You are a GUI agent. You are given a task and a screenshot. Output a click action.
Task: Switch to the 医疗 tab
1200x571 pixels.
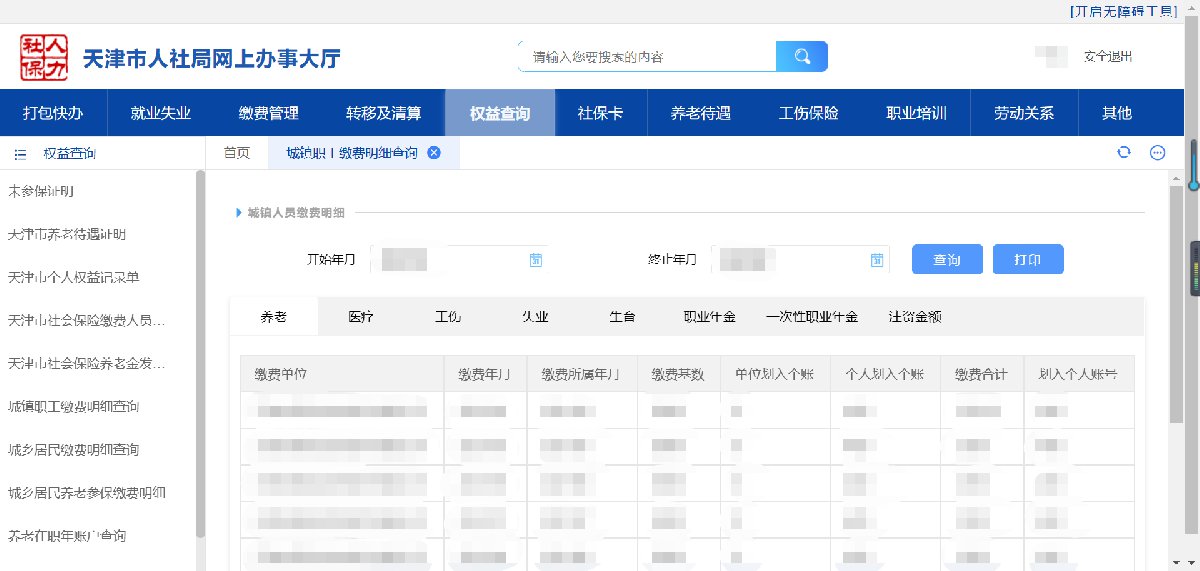pos(361,317)
